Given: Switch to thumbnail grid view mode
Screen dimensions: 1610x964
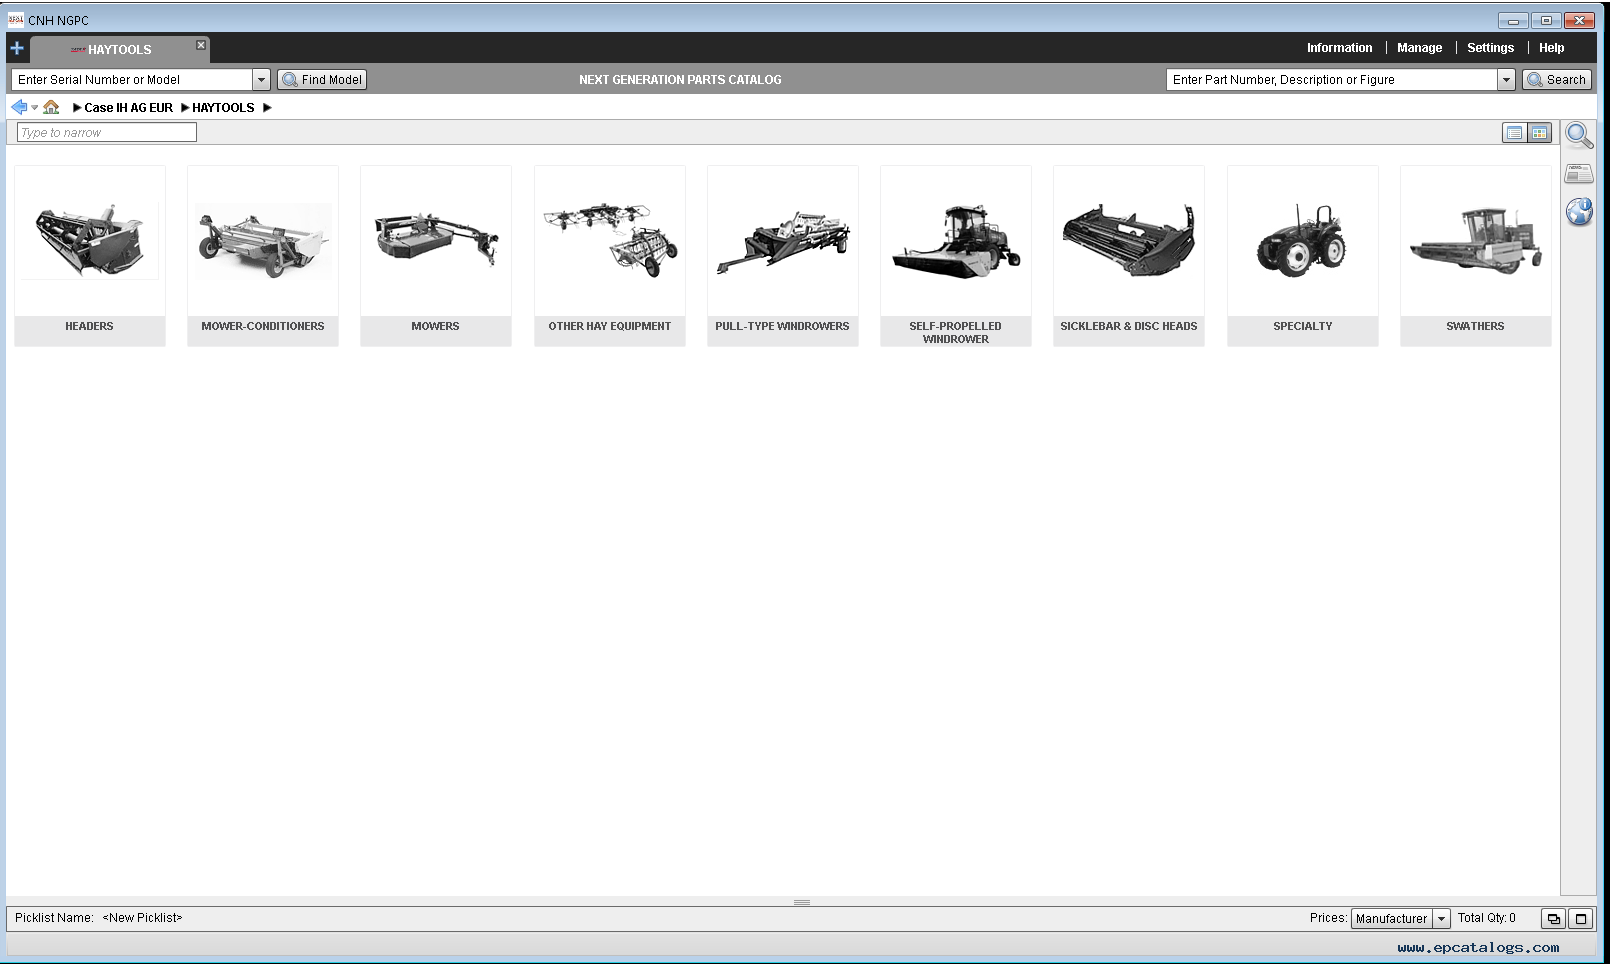Looking at the screenshot, I should pyautogui.click(x=1539, y=132).
